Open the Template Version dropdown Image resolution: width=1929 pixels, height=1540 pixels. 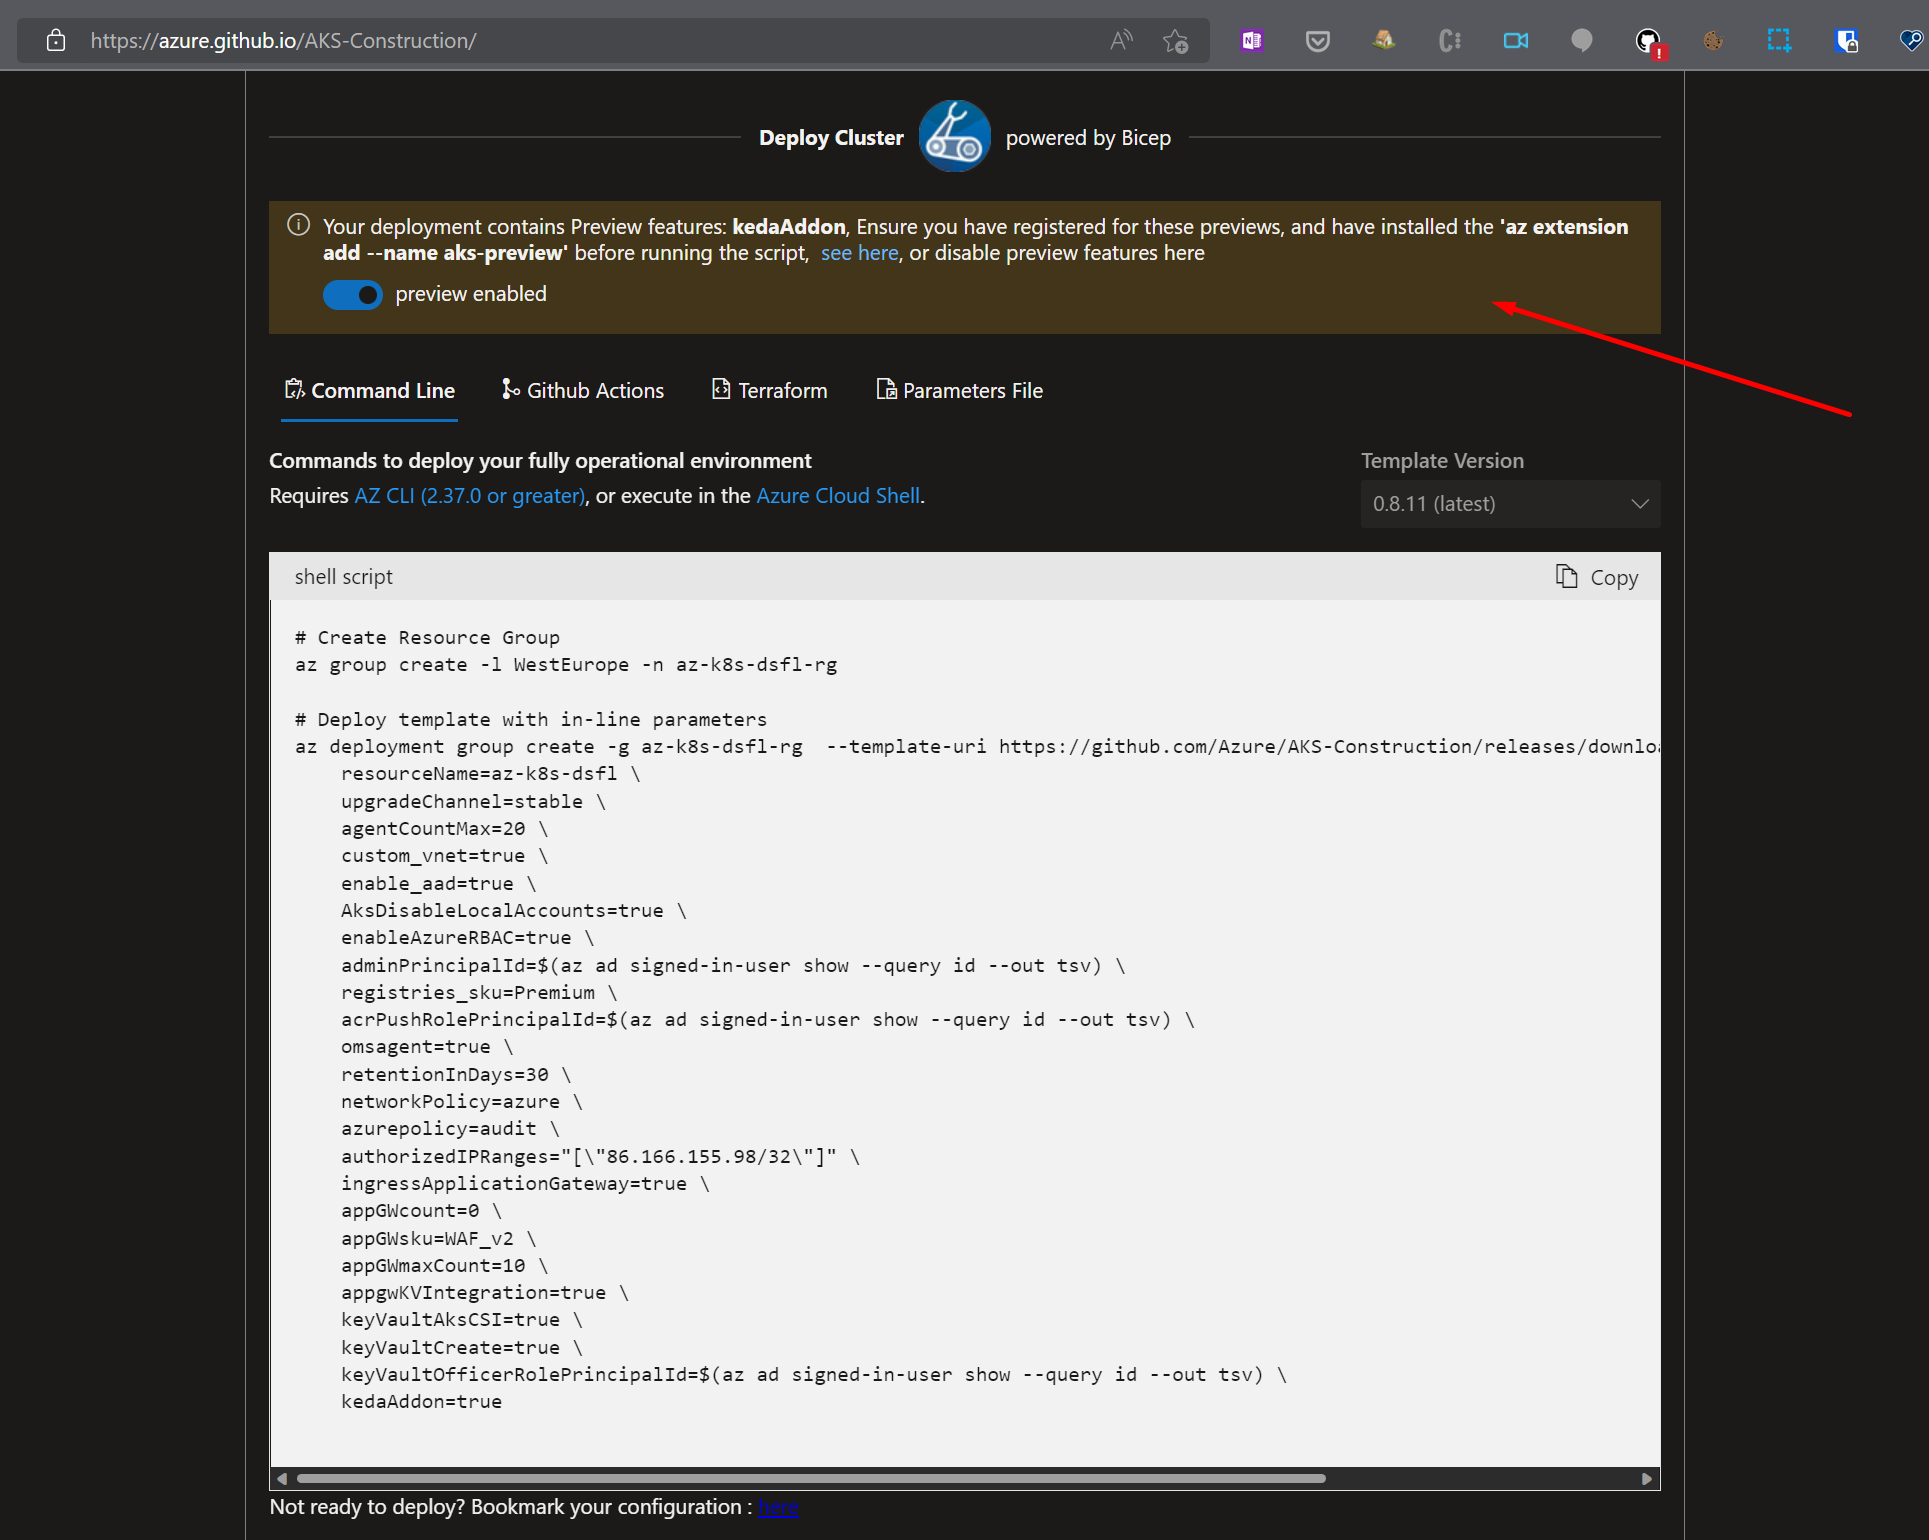click(x=1509, y=503)
